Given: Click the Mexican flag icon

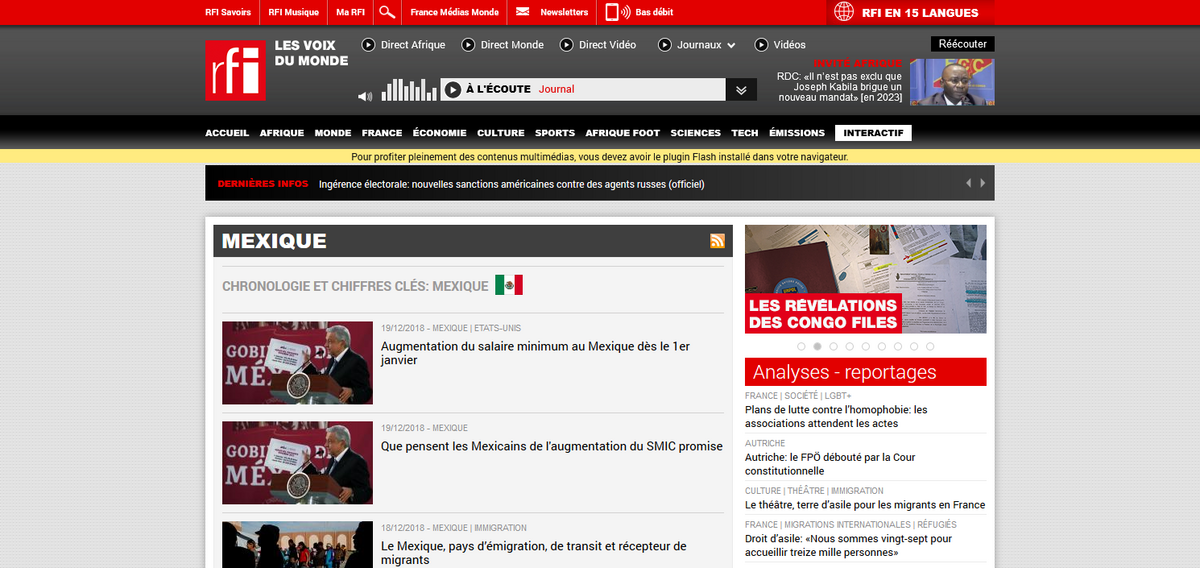Looking at the screenshot, I should tap(509, 285).
